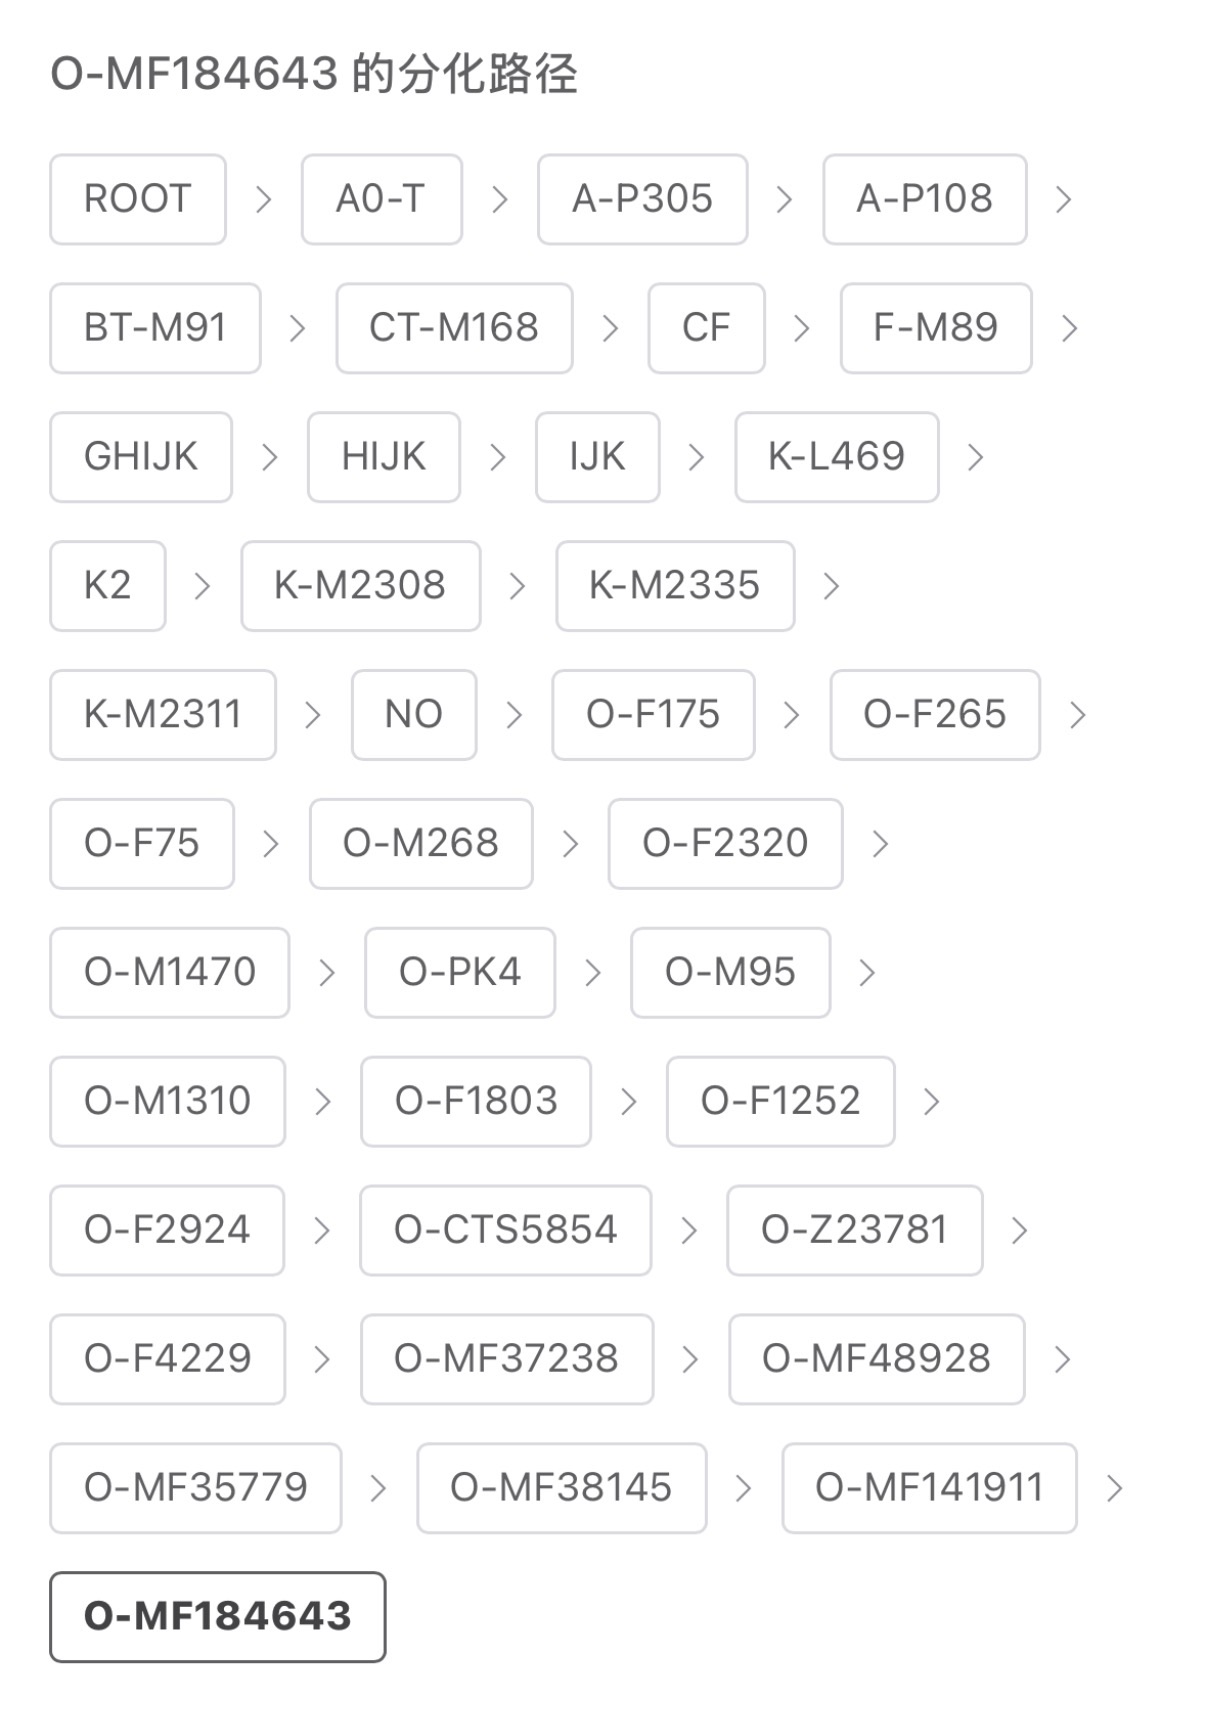The width and height of the screenshot is (1206, 1714).
Task: Click the BT-M91 tag
Action: click(155, 328)
